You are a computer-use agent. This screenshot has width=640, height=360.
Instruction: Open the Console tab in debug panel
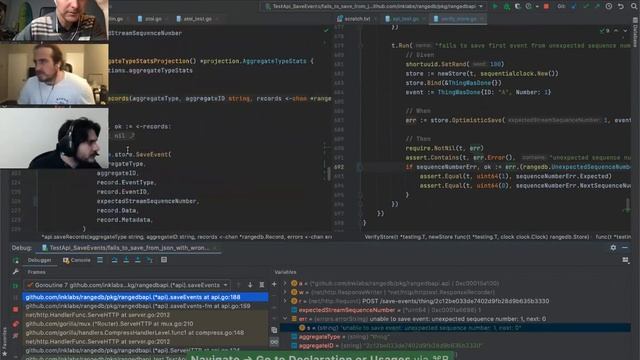tap(77, 260)
